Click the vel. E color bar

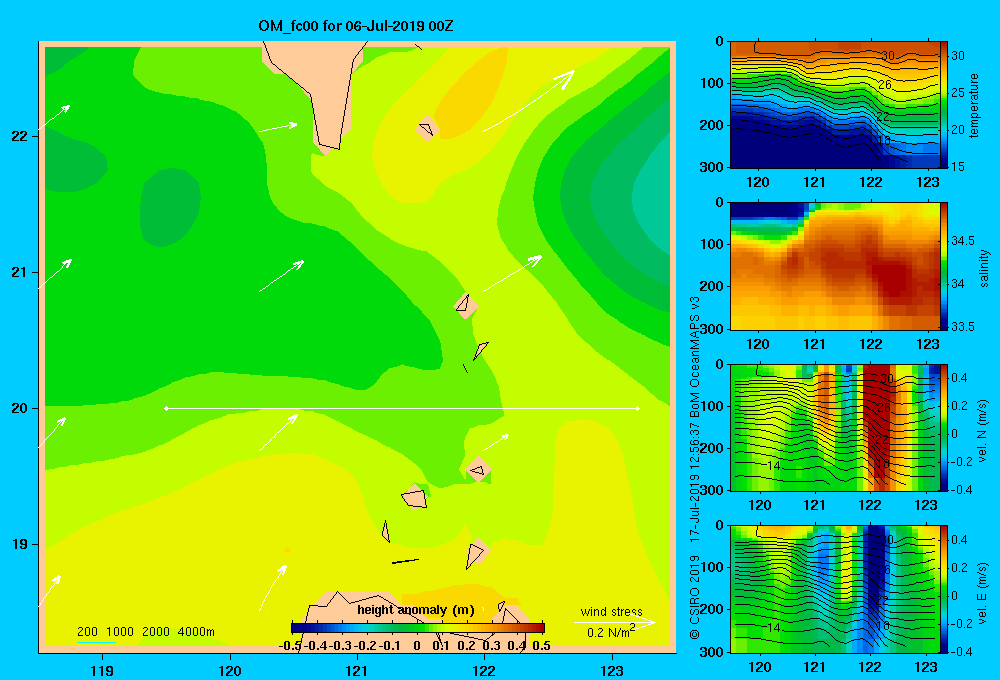[x=944, y=589]
